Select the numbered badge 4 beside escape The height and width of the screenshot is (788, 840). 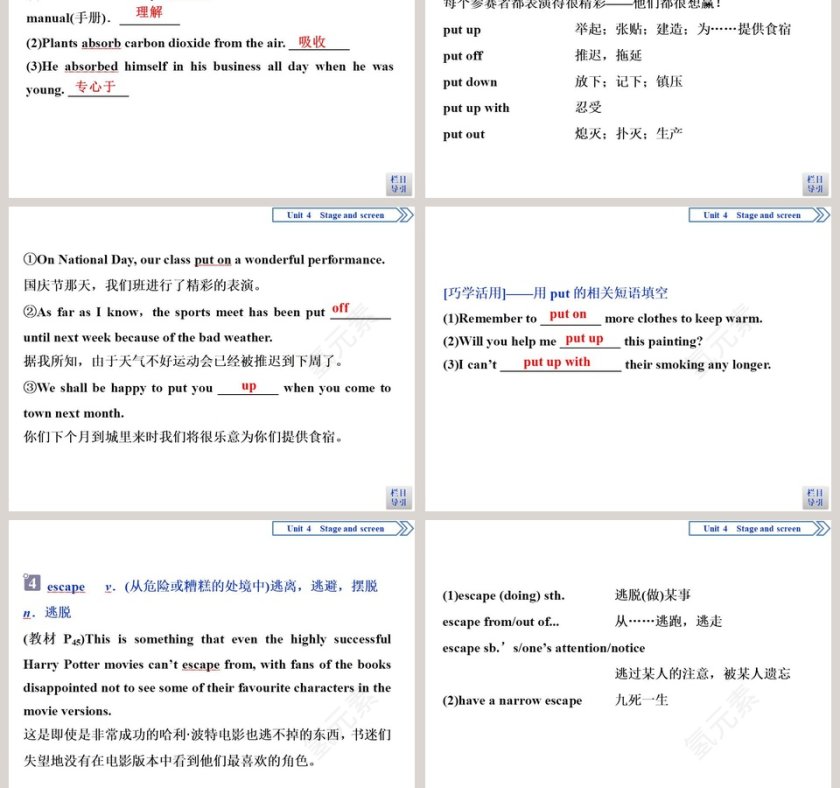point(30,586)
